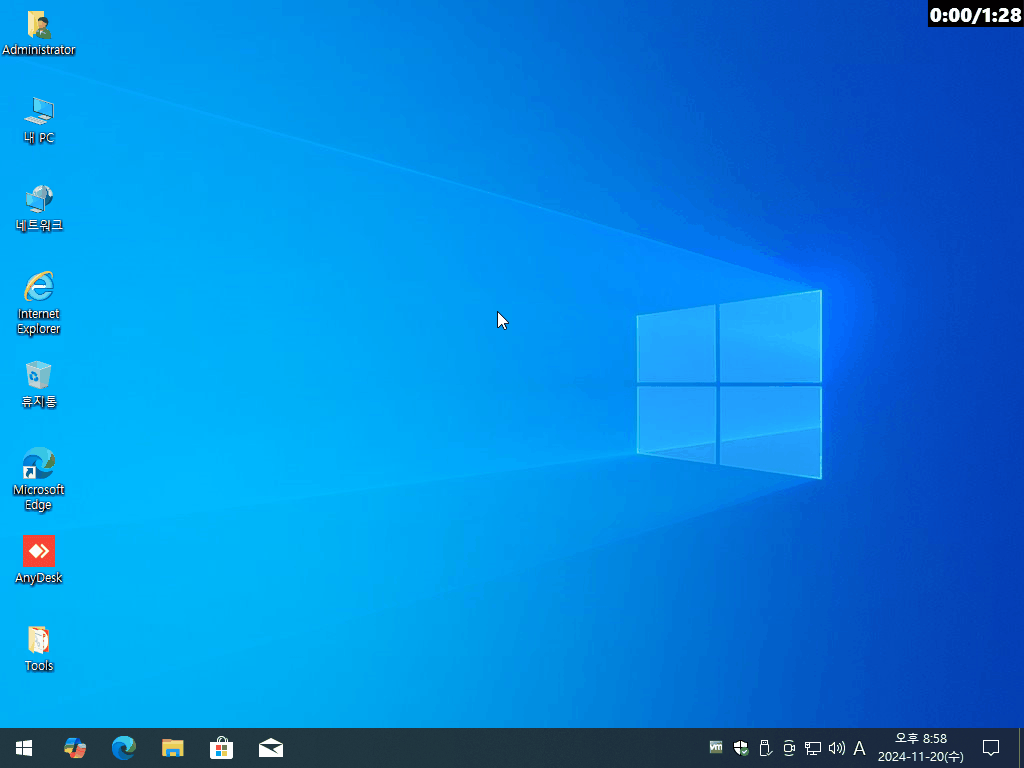Open the Action Center notifications icon
This screenshot has height=768, width=1024.
pyautogui.click(x=991, y=748)
